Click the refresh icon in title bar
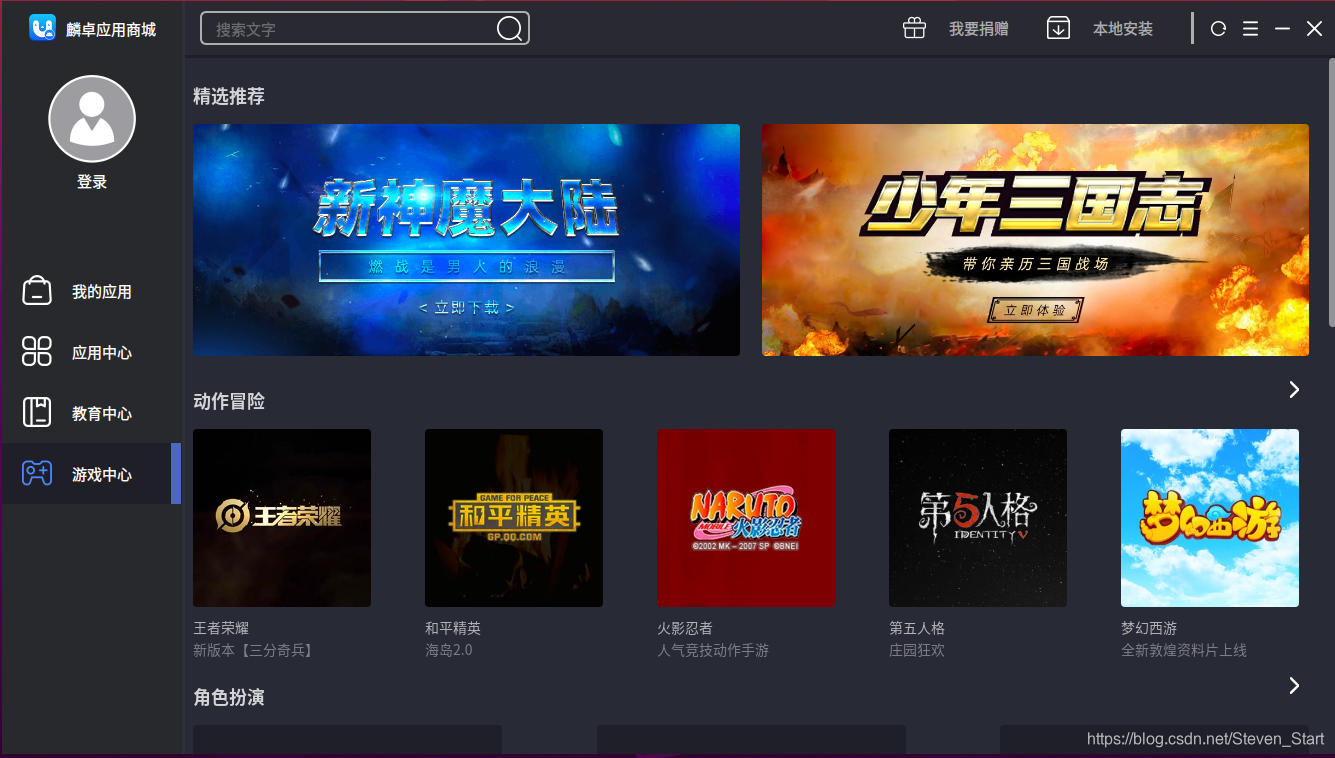 (1218, 29)
